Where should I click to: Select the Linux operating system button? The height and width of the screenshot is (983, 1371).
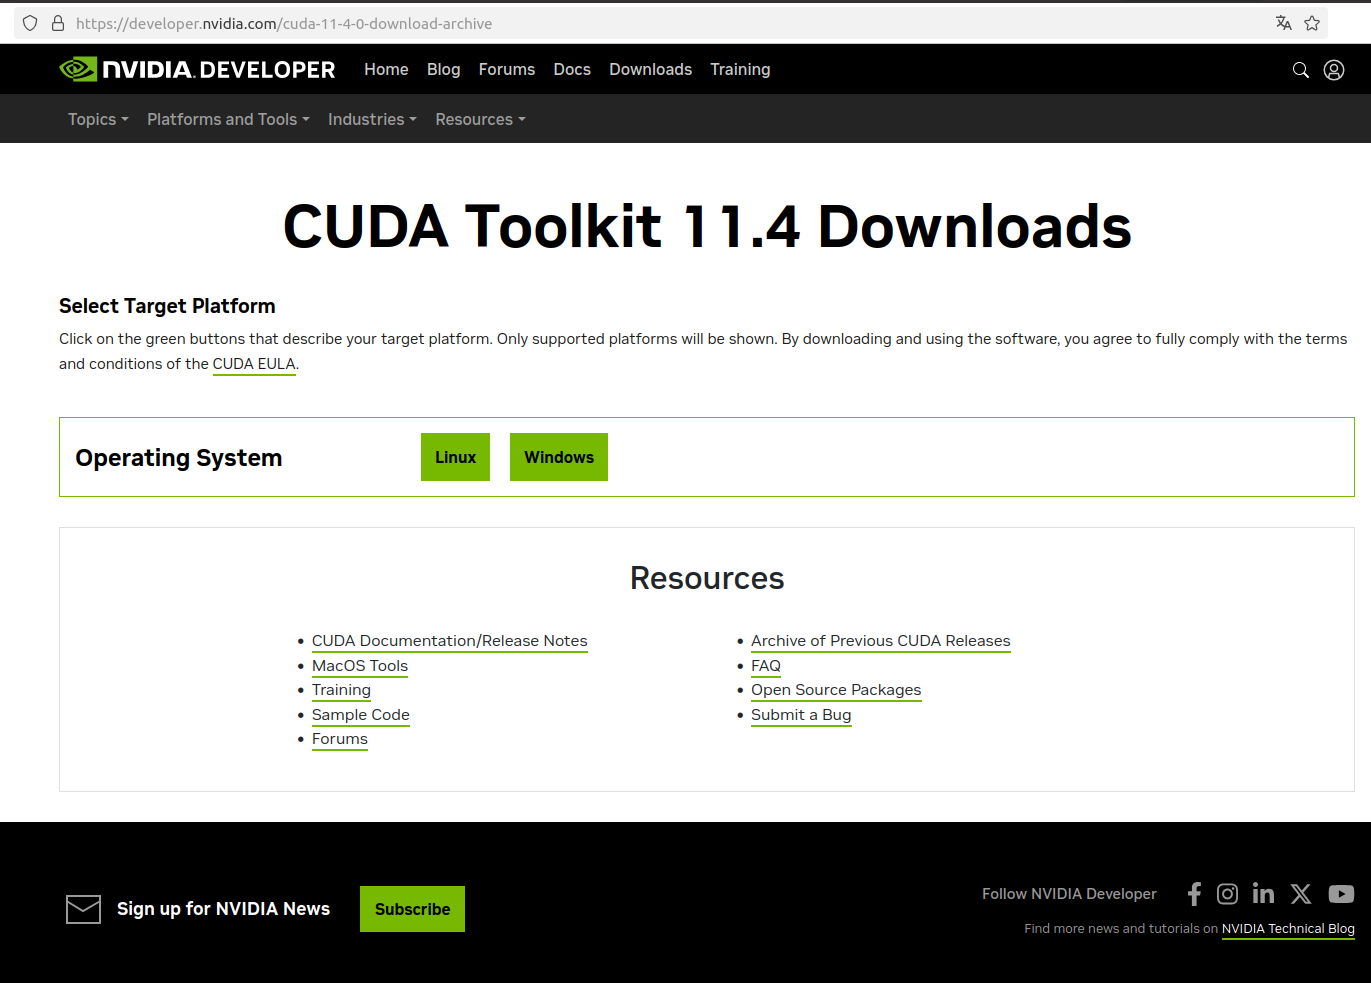pos(455,457)
